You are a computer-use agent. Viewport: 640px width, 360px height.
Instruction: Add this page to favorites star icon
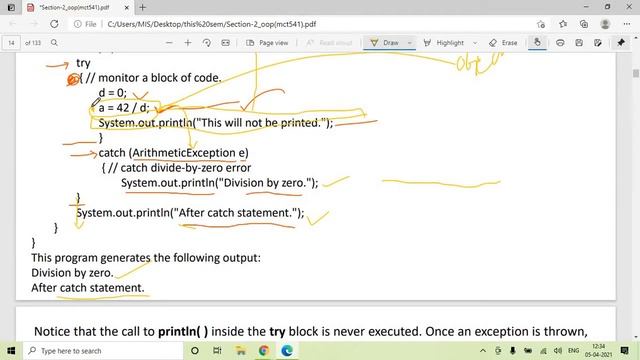541,24
